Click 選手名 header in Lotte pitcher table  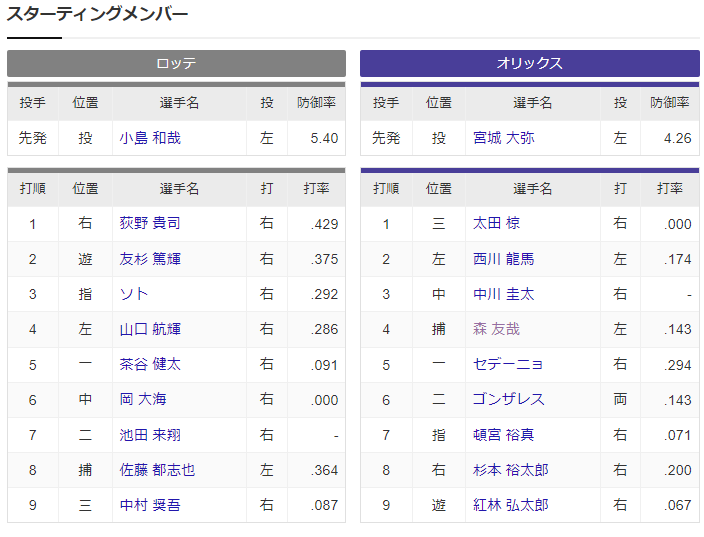(x=179, y=103)
